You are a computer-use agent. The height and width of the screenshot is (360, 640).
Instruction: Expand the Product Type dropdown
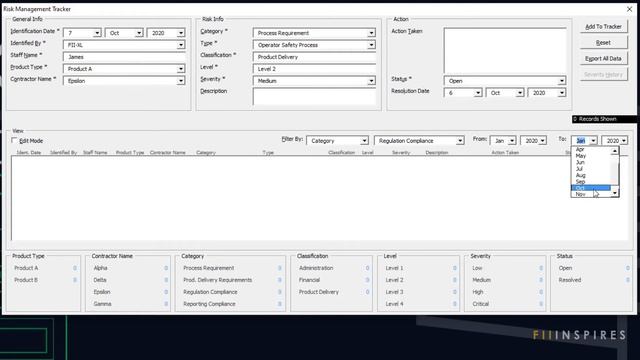pyautogui.click(x=181, y=69)
